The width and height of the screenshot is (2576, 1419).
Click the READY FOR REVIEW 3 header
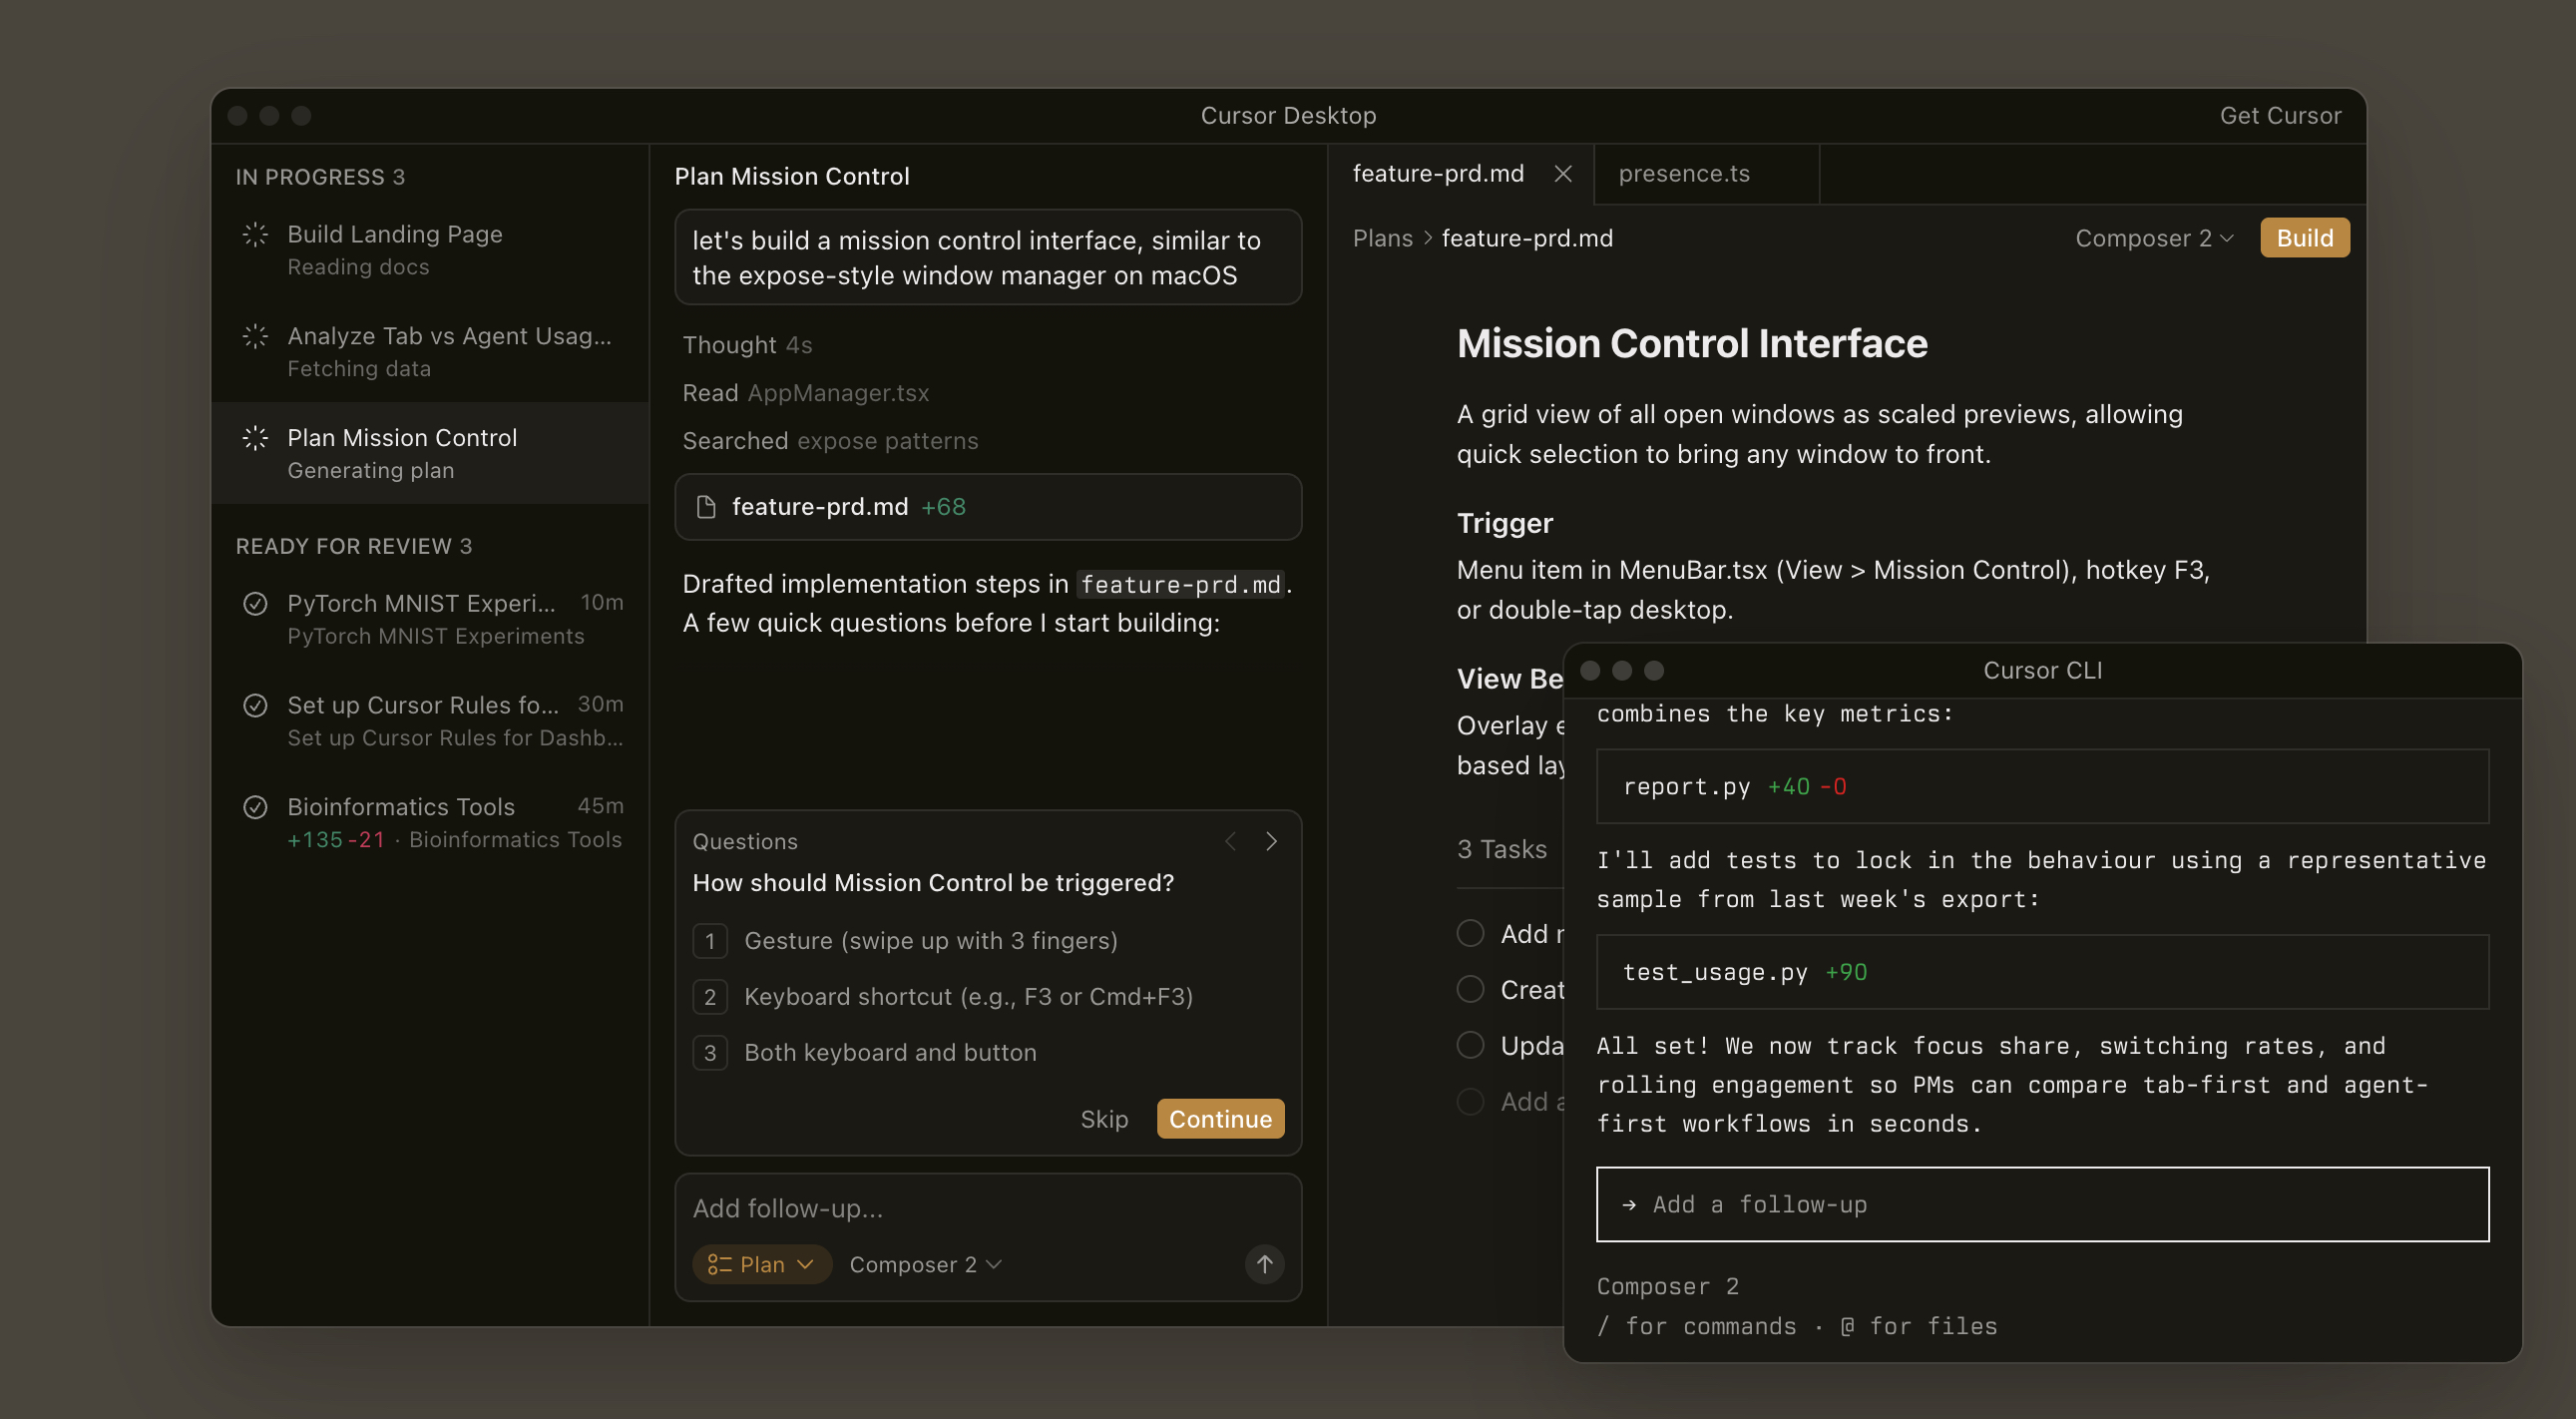click(354, 546)
